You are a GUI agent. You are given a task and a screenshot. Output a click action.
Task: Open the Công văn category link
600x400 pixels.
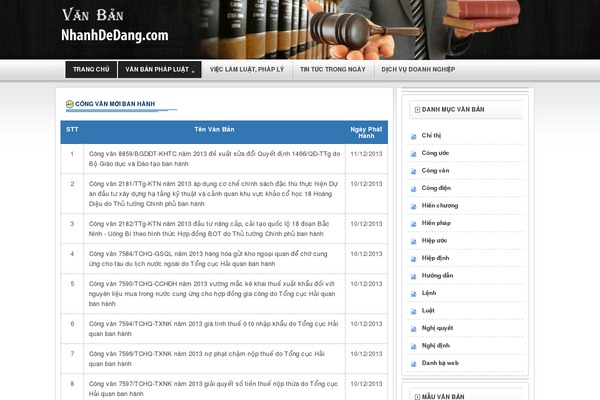tap(435, 170)
